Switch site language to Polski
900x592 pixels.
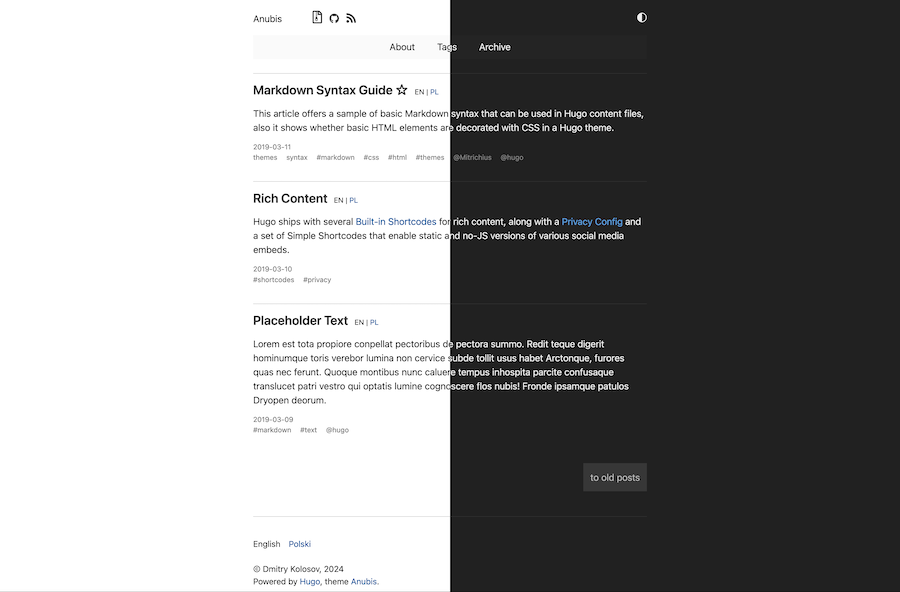click(300, 544)
